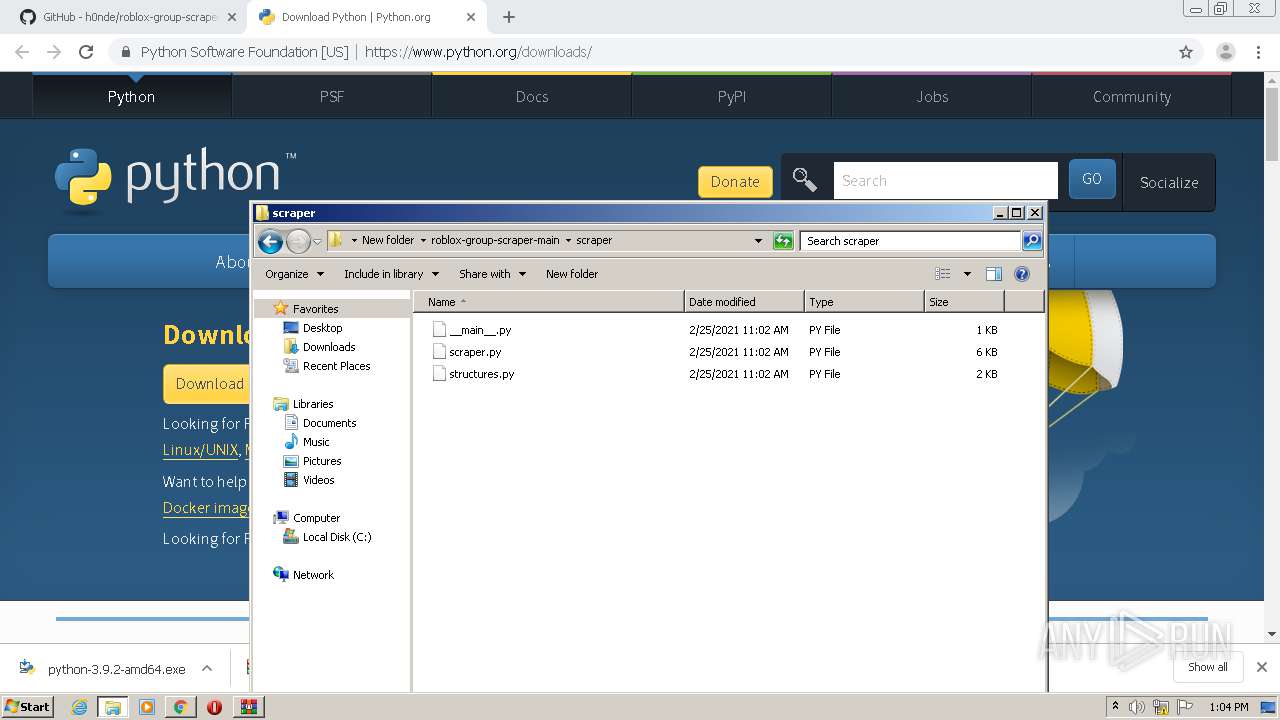Sort files by Size column

[x=964, y=302]
